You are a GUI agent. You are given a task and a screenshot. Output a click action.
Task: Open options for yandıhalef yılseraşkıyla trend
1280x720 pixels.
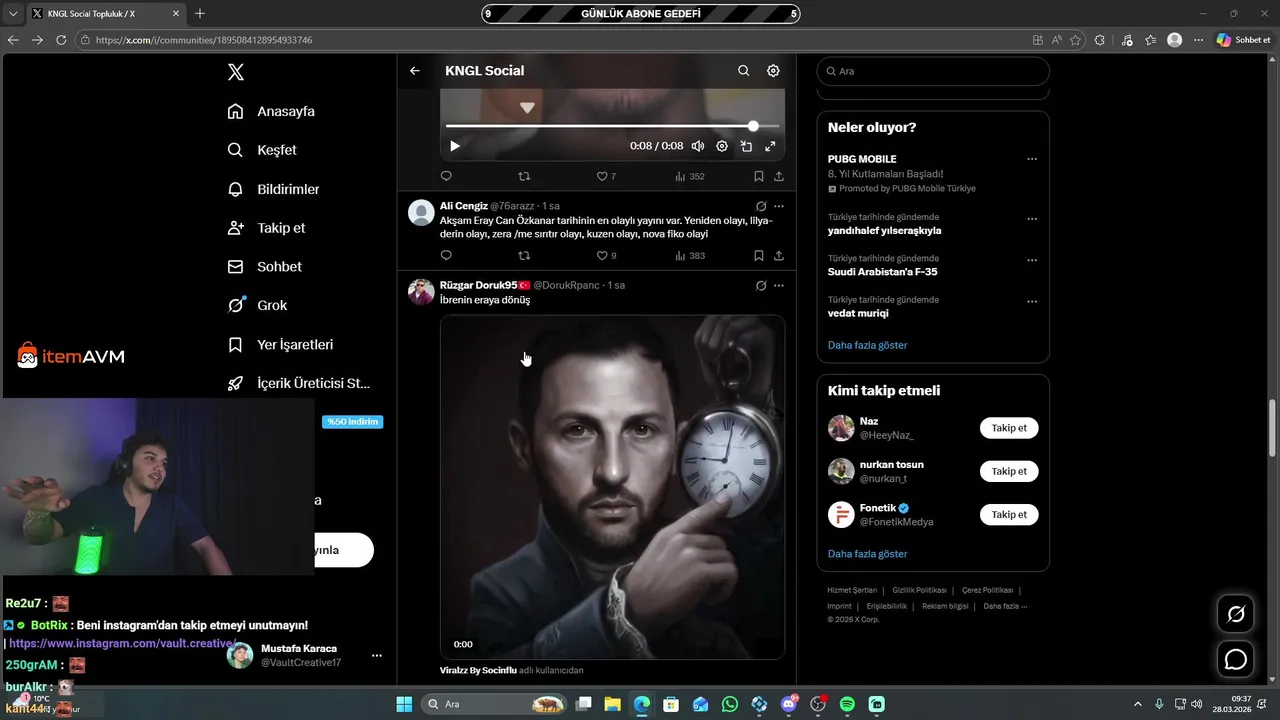coord(1032,219)
